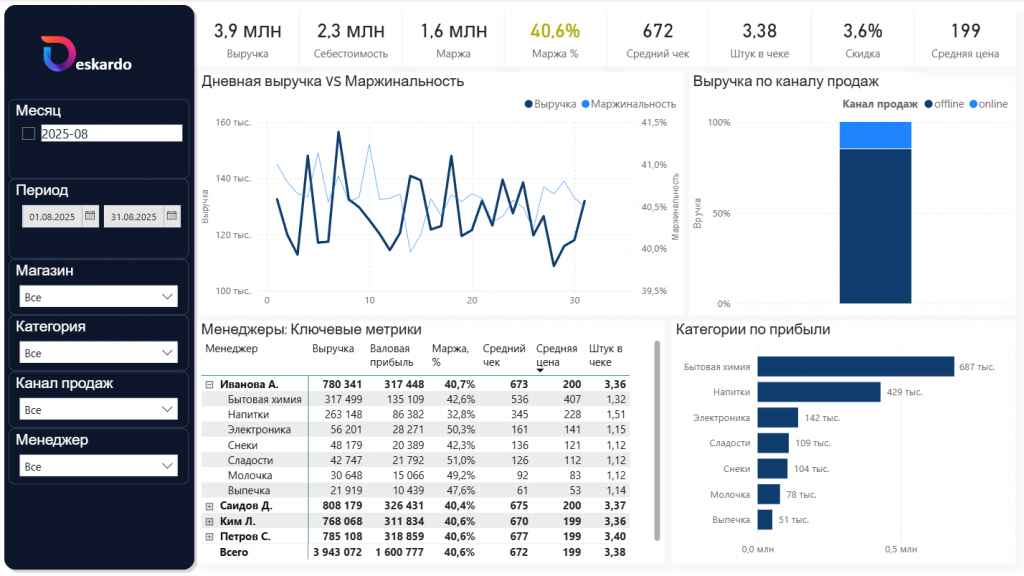Open the calendar for the start date 01.08.2025
Viewport: 1024px width, 576px height.
coord(90,215)
